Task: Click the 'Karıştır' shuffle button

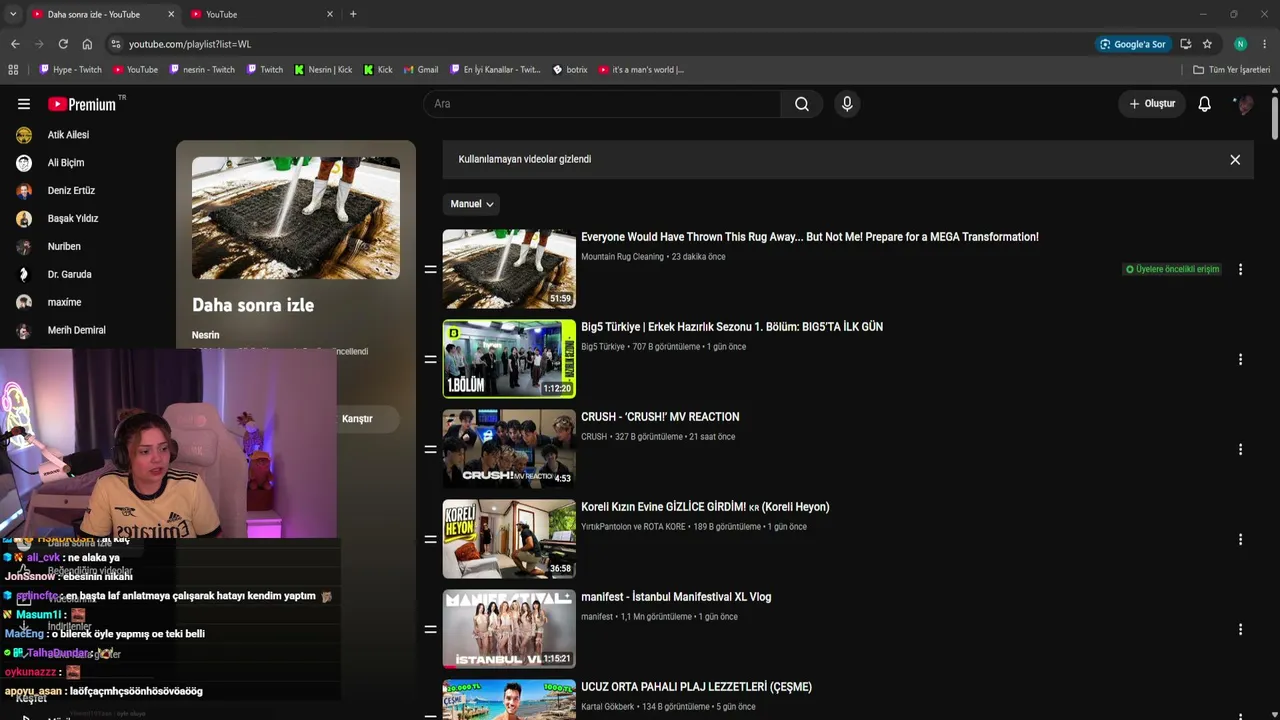Action: [357, 419]
